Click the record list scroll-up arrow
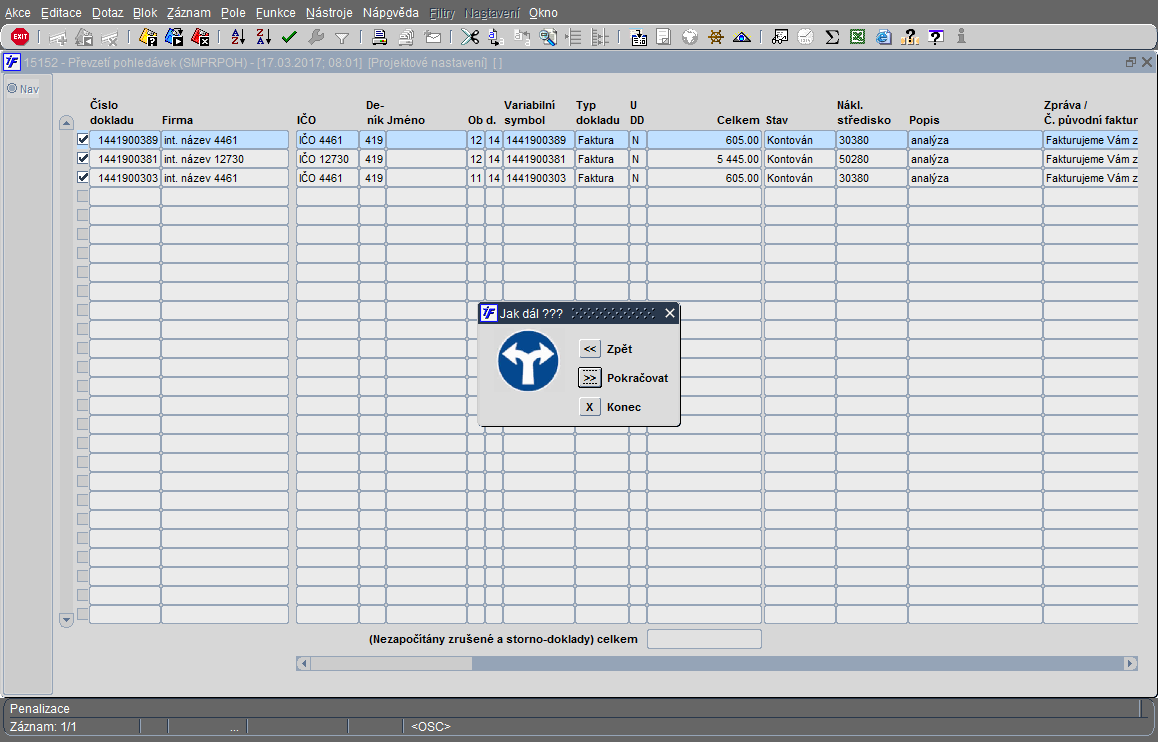 tap(66, 123)
